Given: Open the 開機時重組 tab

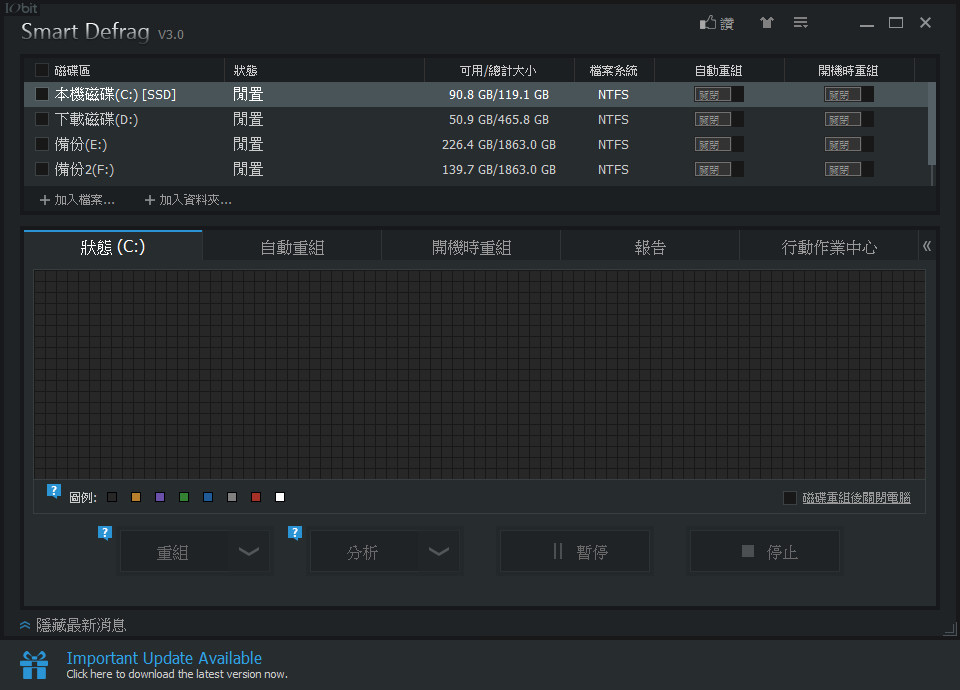Looking at the screenshot, I should [471, 247].
